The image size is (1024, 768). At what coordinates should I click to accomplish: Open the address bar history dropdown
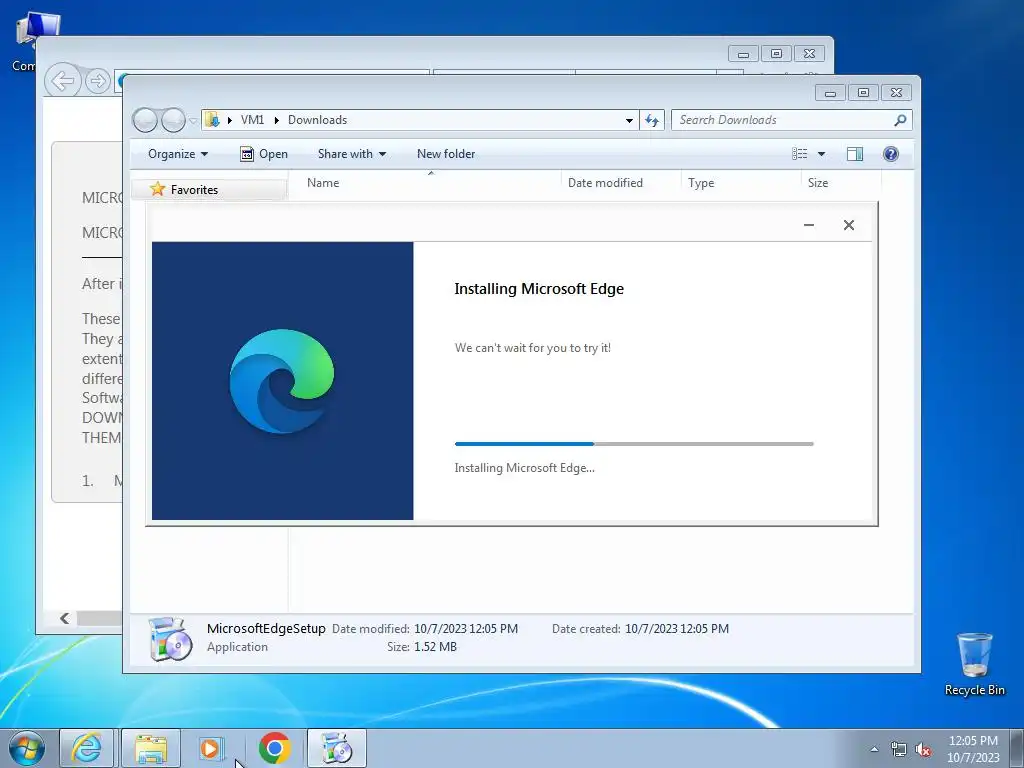tap(629, 120)
